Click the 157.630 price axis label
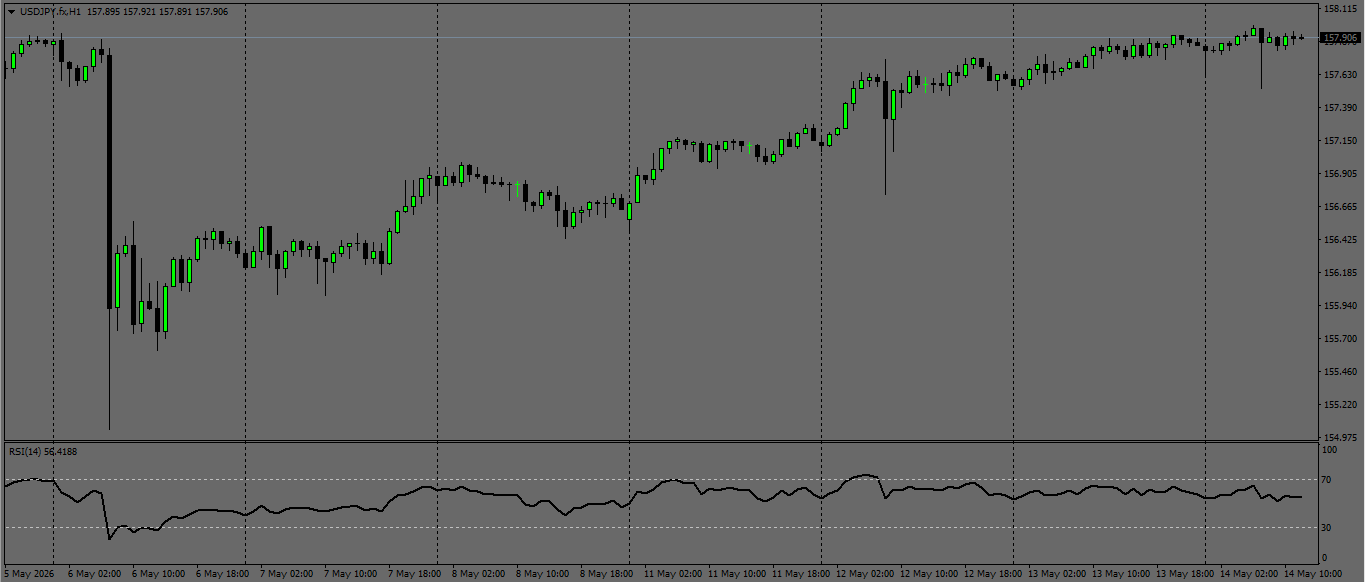Viewport: 1366px width, 582px height. (1340, 75)
